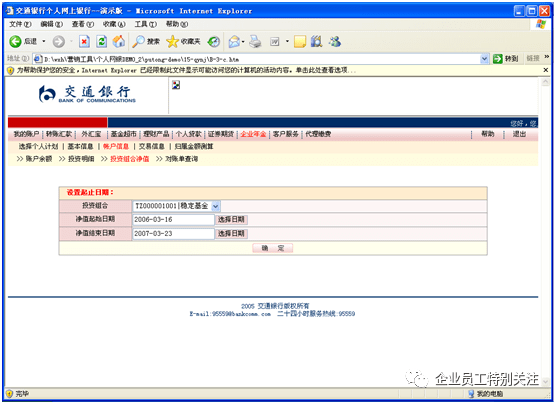Select the 证券期货 navigation tab
The image size is (556, 404).
click(221, 134)
